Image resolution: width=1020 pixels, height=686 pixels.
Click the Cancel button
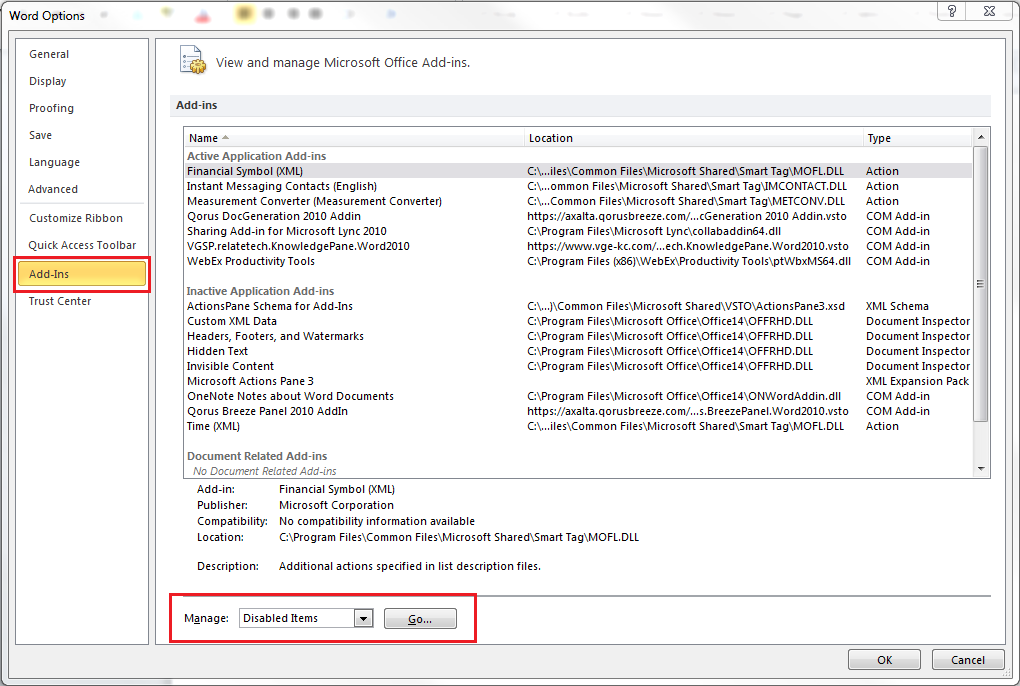pos(967,660)
